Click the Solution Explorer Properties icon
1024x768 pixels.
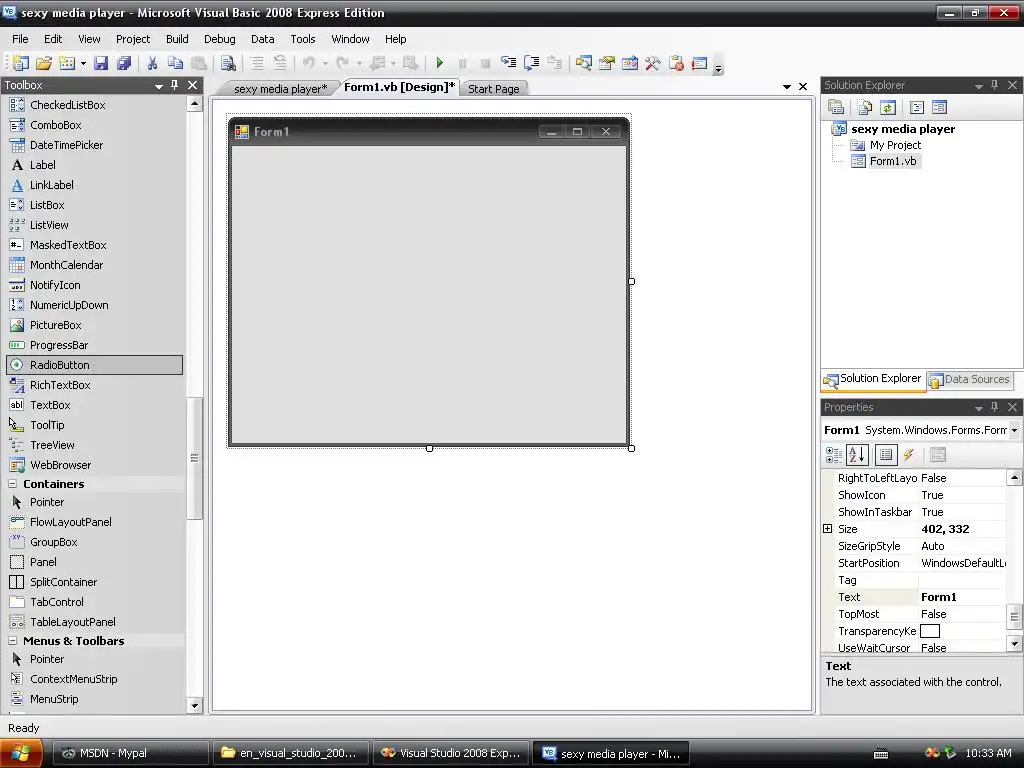[836, 107]
